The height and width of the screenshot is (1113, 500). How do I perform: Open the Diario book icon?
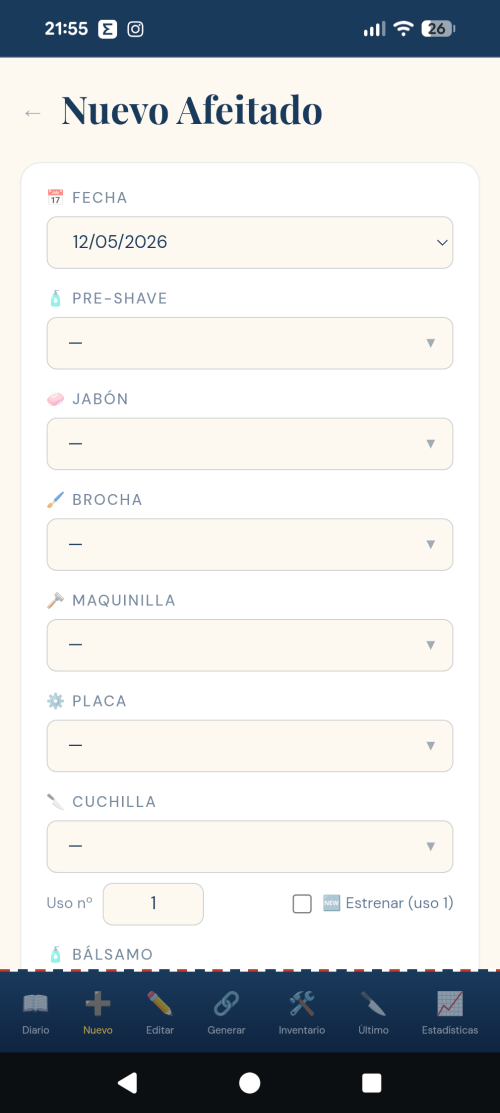36,1004
